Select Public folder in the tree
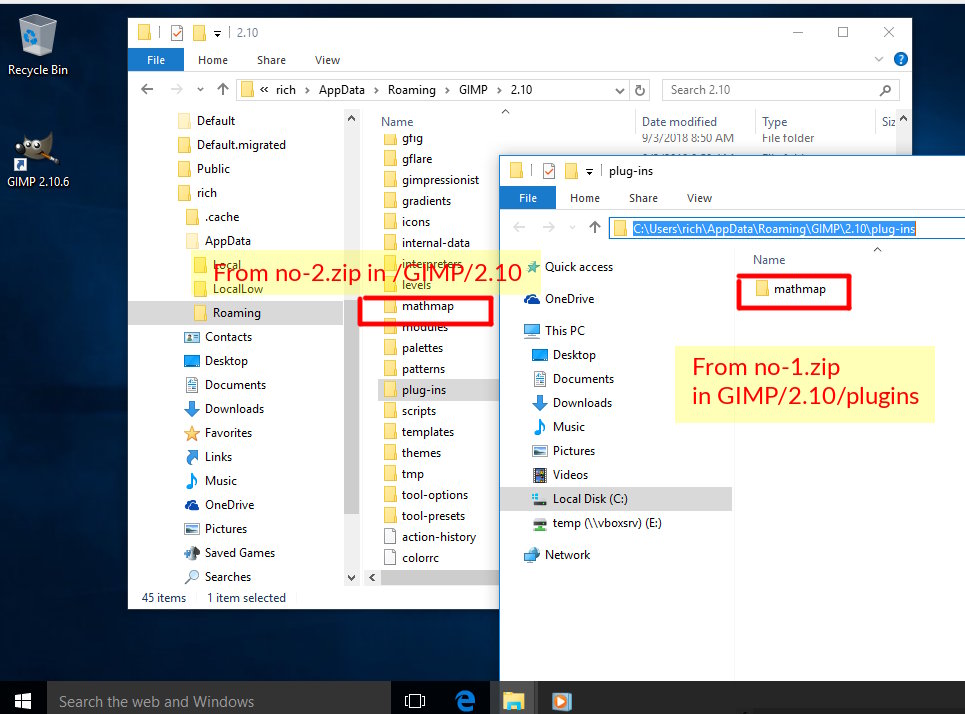The image size is (965, 714). 213,169
